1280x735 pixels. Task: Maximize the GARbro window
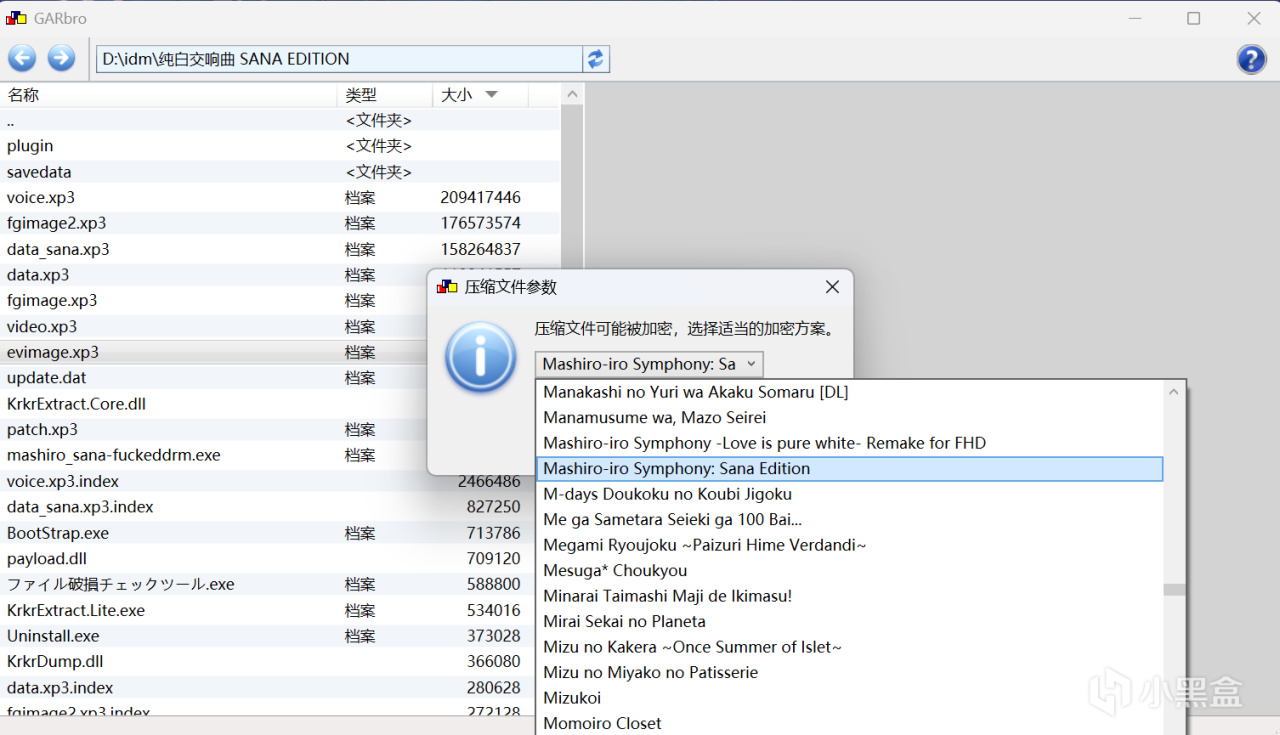[x=1194, y=18]
